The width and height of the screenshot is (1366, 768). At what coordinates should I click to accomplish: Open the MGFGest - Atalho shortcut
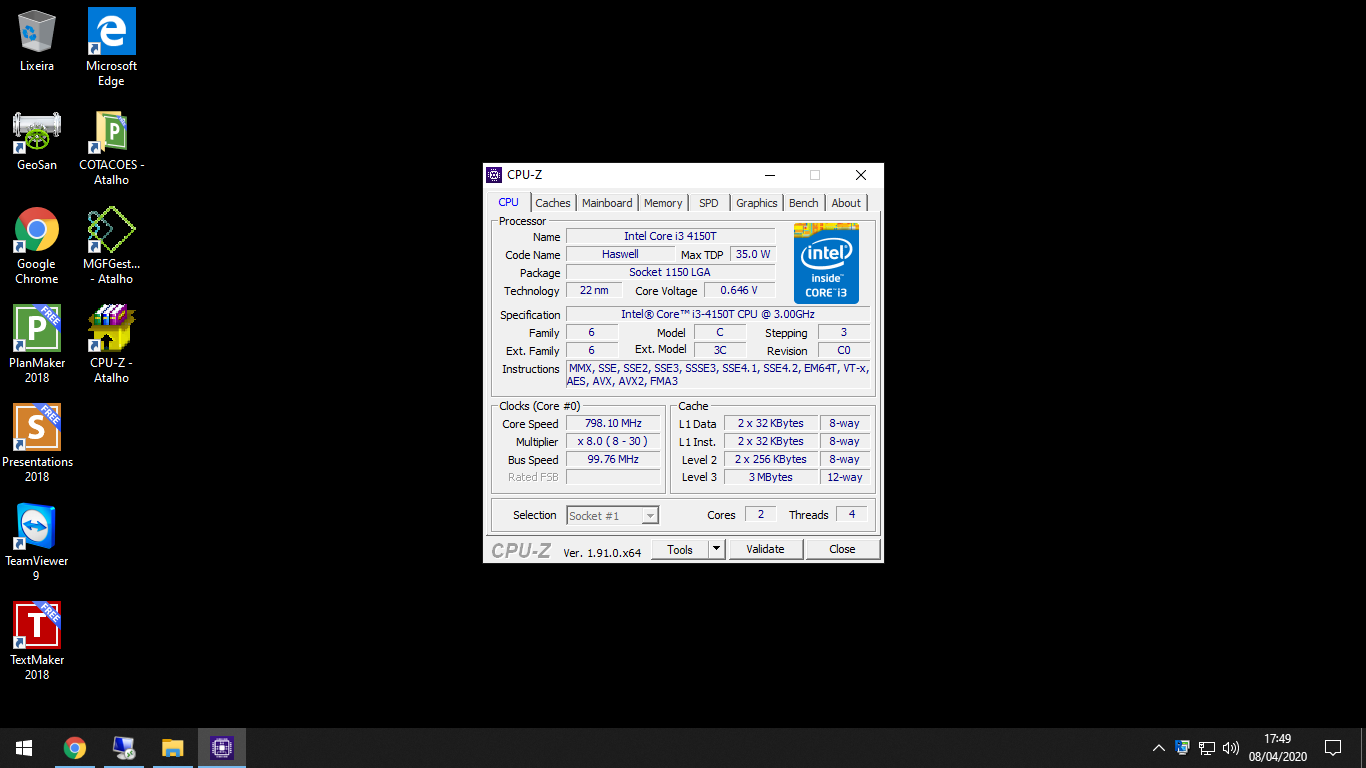pos(111,245)
